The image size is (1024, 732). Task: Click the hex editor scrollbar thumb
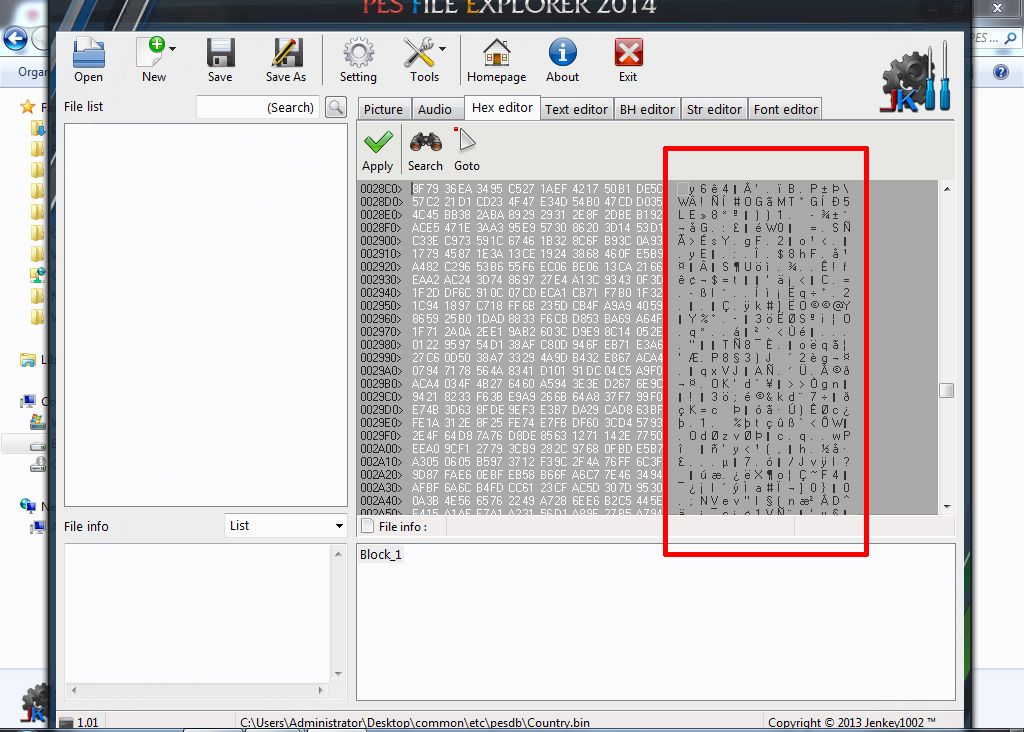(x=946, y=390)
